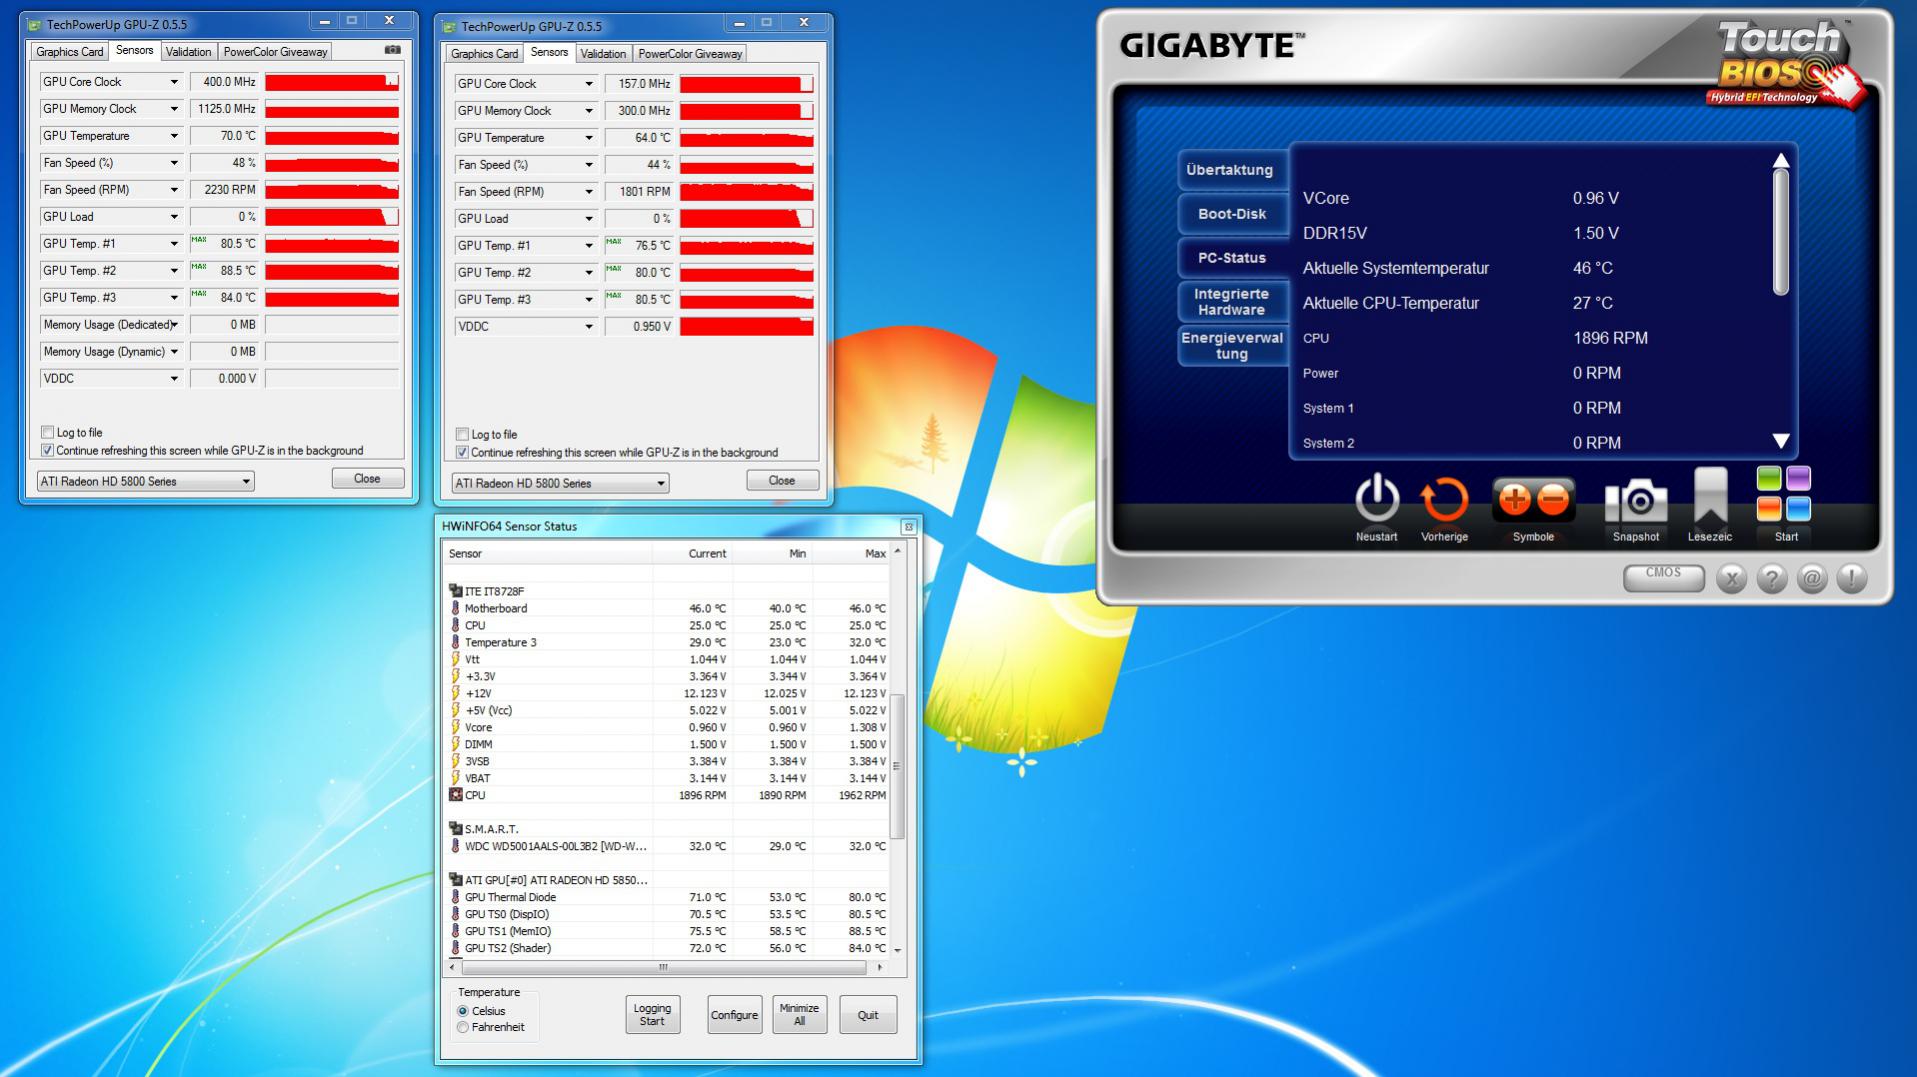
Task: Click the colorful Start tiles icon
Action: pos(1784,494)
